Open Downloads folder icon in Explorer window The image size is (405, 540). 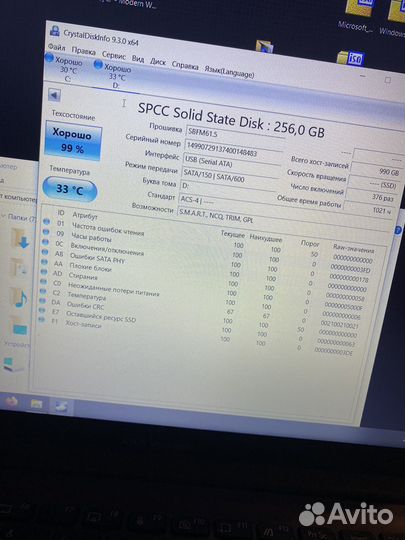19,239
